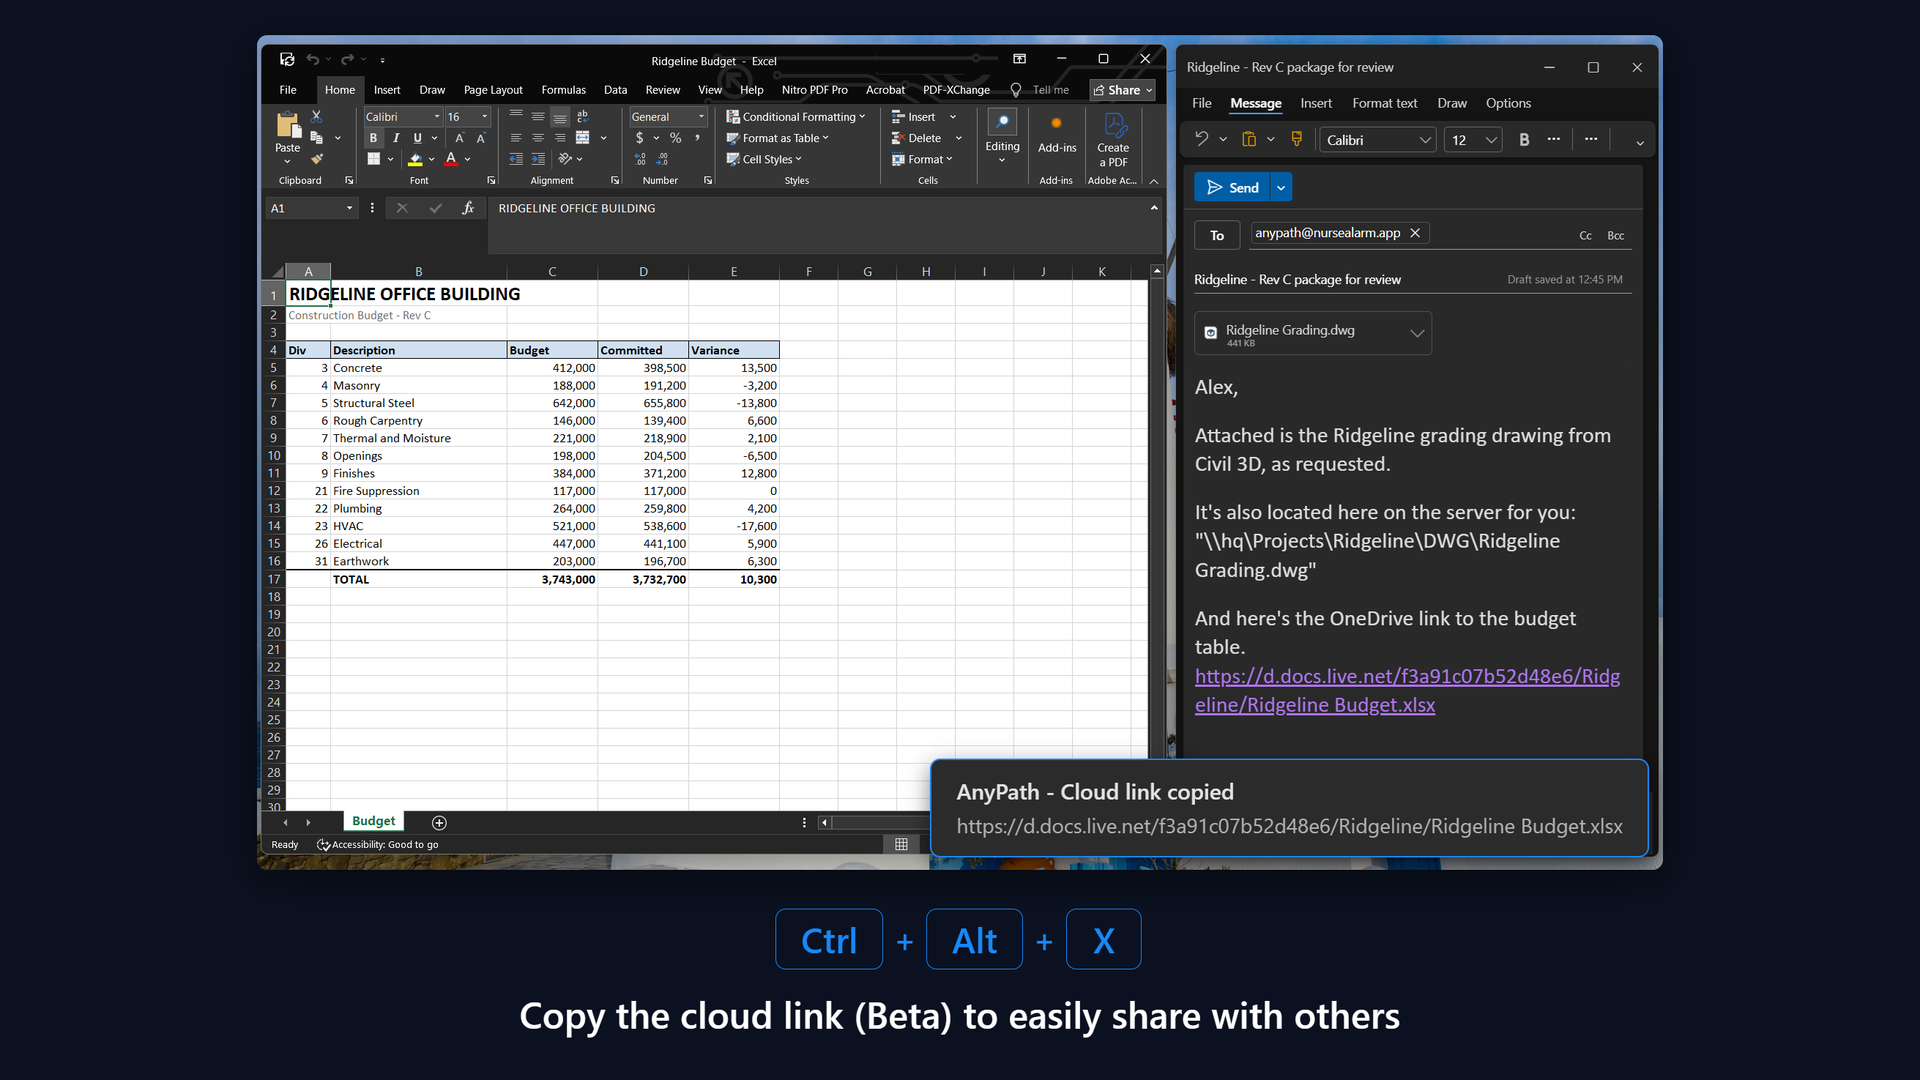Open the Send options dropdown arrow
The height and width of the screenshot is (1080, 1920).
pos(1281,187)
